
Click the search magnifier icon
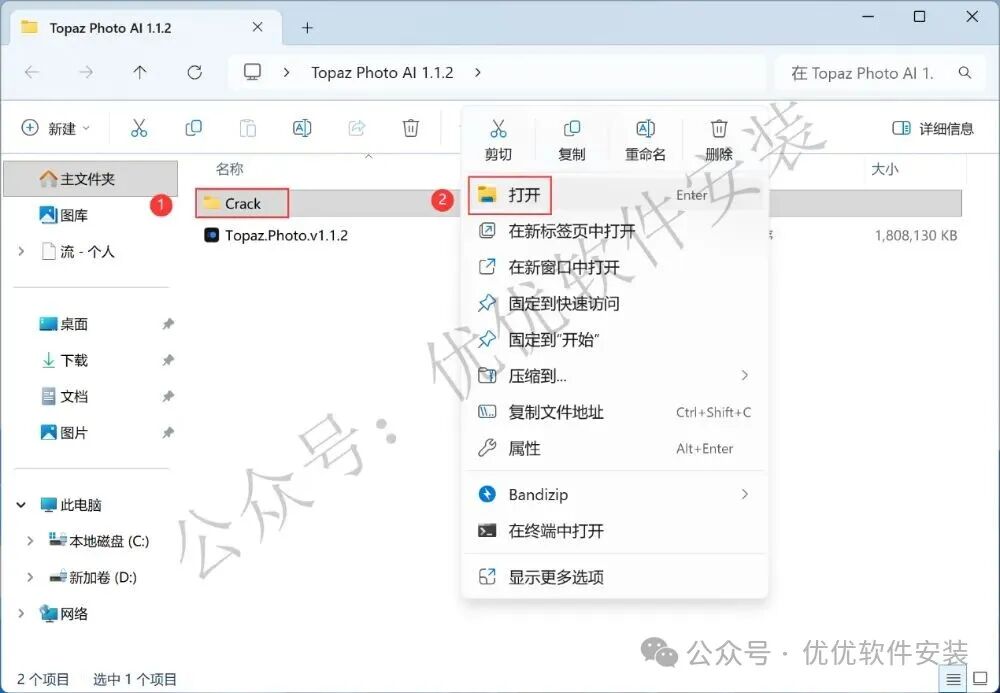[965, 73]
